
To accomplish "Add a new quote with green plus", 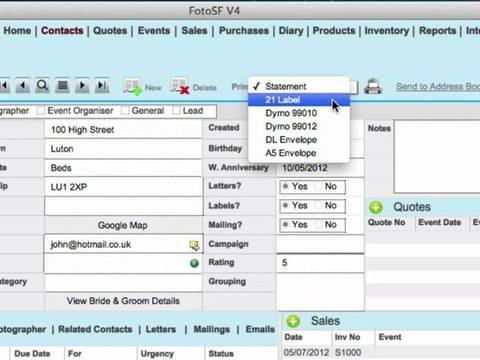I will tap(376, 207).
